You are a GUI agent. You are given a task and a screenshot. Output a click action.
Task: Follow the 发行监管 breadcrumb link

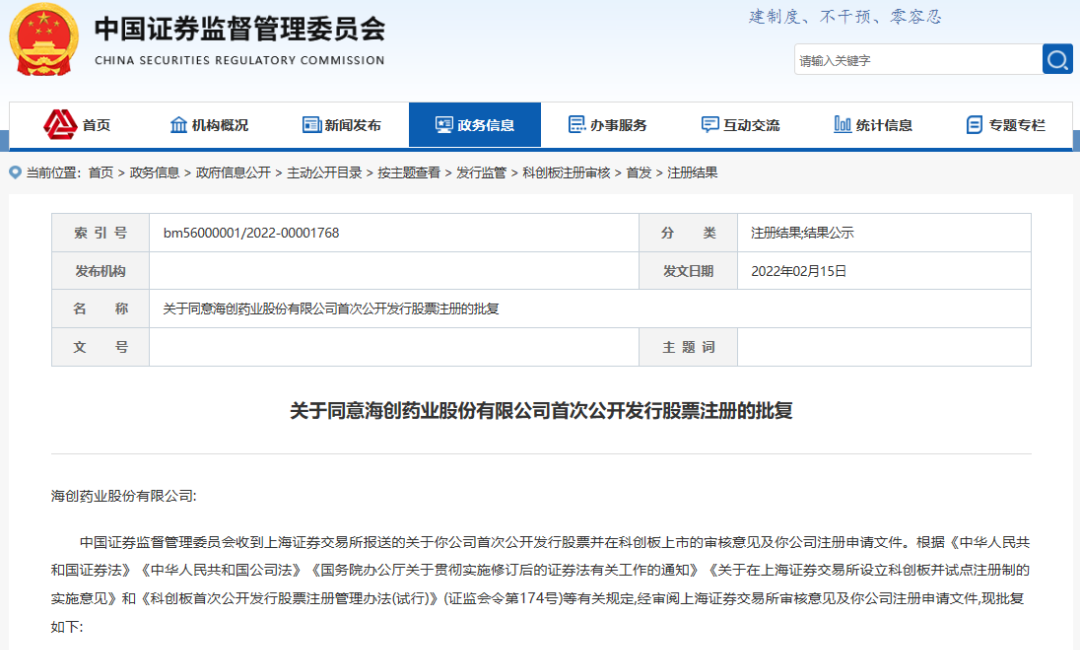(481, 173)
